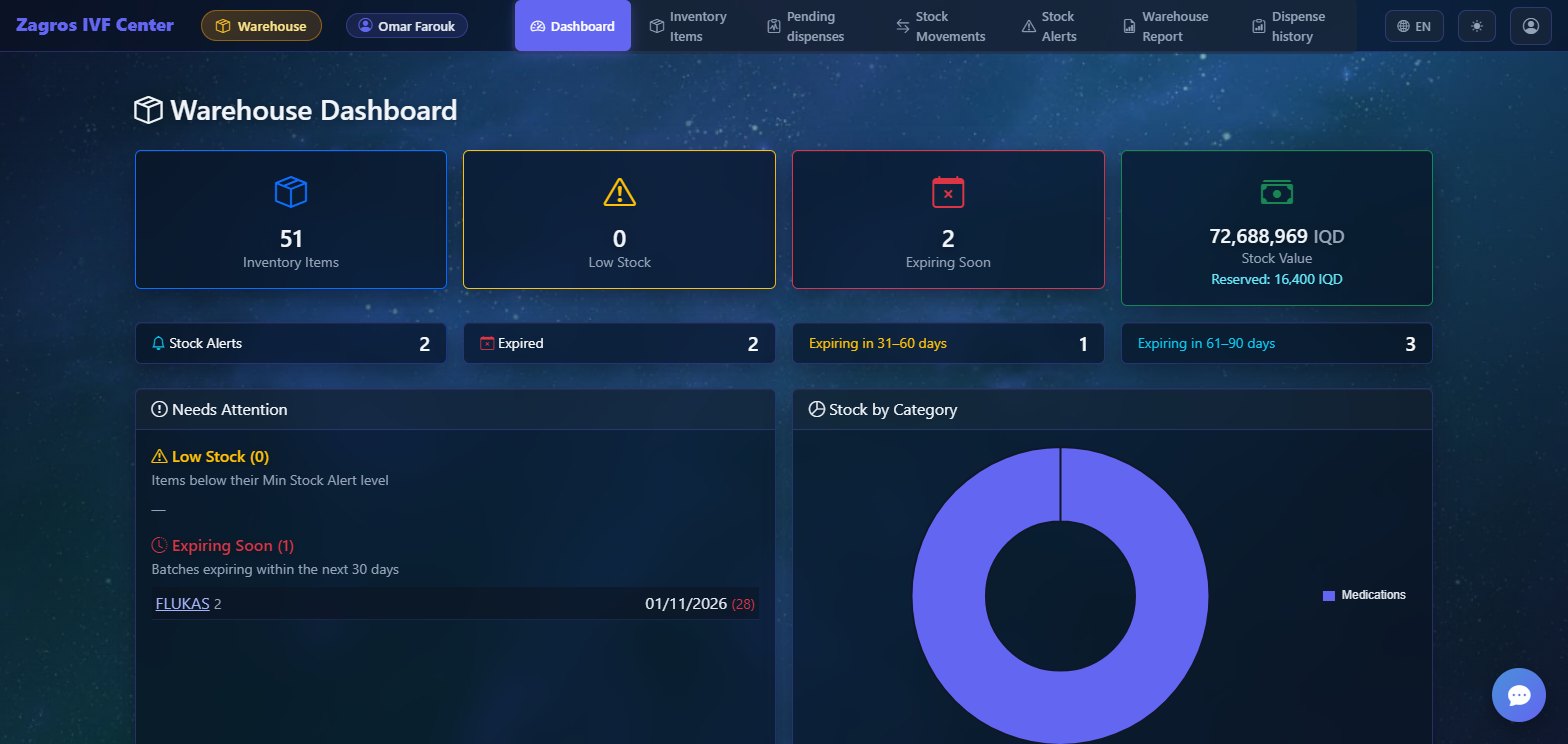Open the chat bubble widget
The image size is (1568, 744).
pyautogui.click(x=1518, y=695)
